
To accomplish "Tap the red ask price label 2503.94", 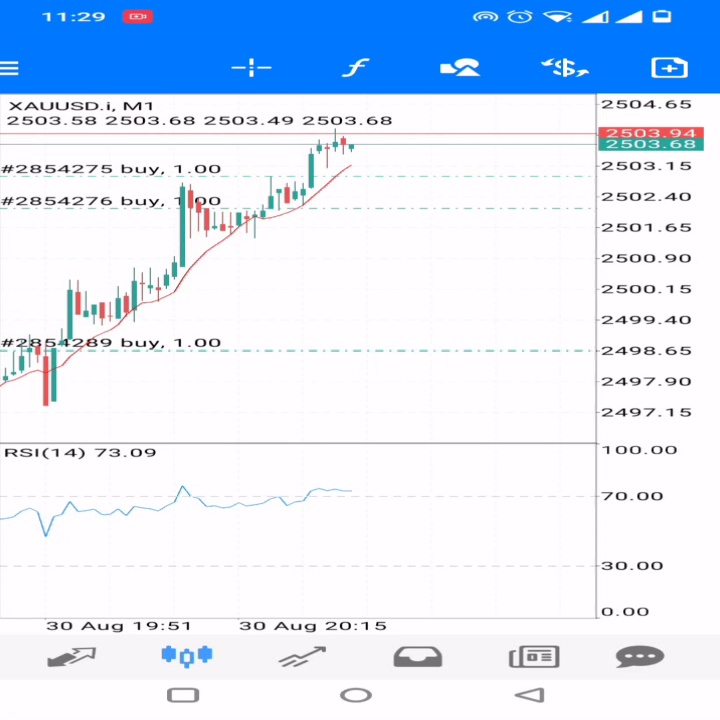I will (x=651, y=133).
